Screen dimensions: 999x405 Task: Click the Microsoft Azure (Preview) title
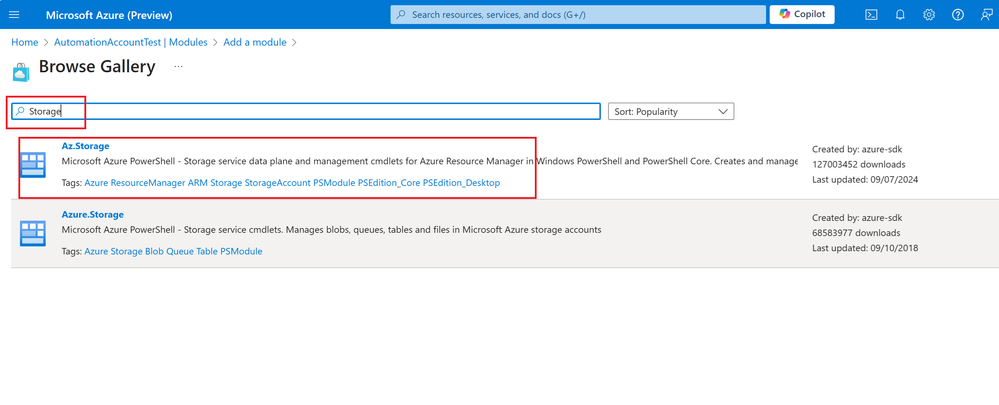pyautogui.click(x=109, y=15)
